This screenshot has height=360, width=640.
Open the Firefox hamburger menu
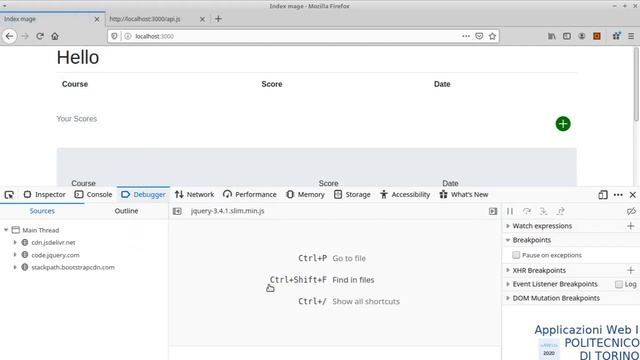click(x=631, y=36)
